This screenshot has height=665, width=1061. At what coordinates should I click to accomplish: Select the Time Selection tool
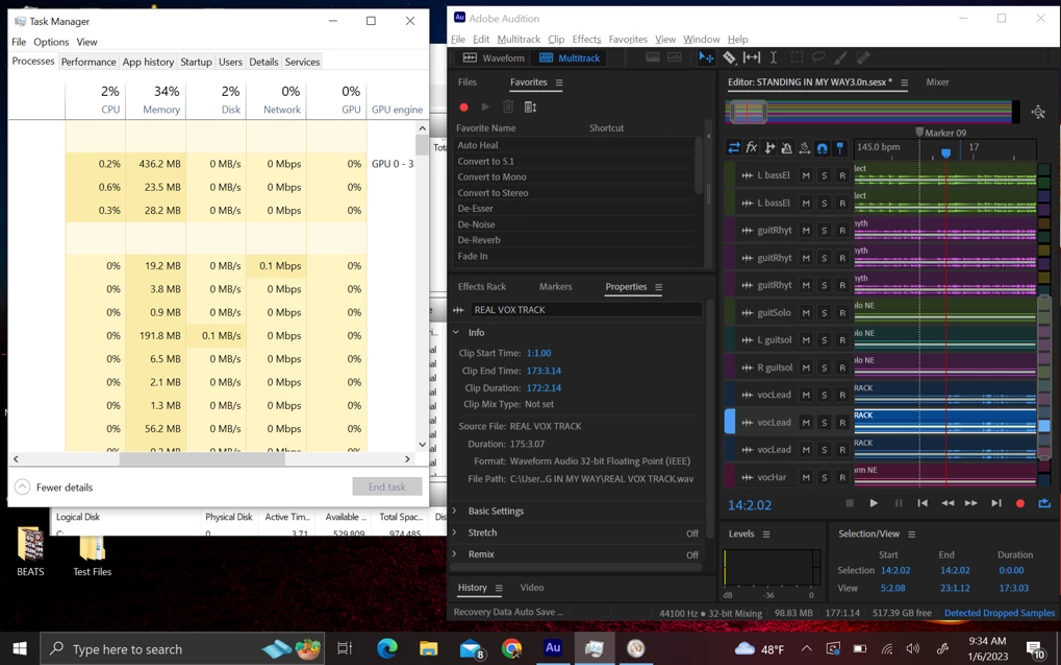click(x=773, y=58)
